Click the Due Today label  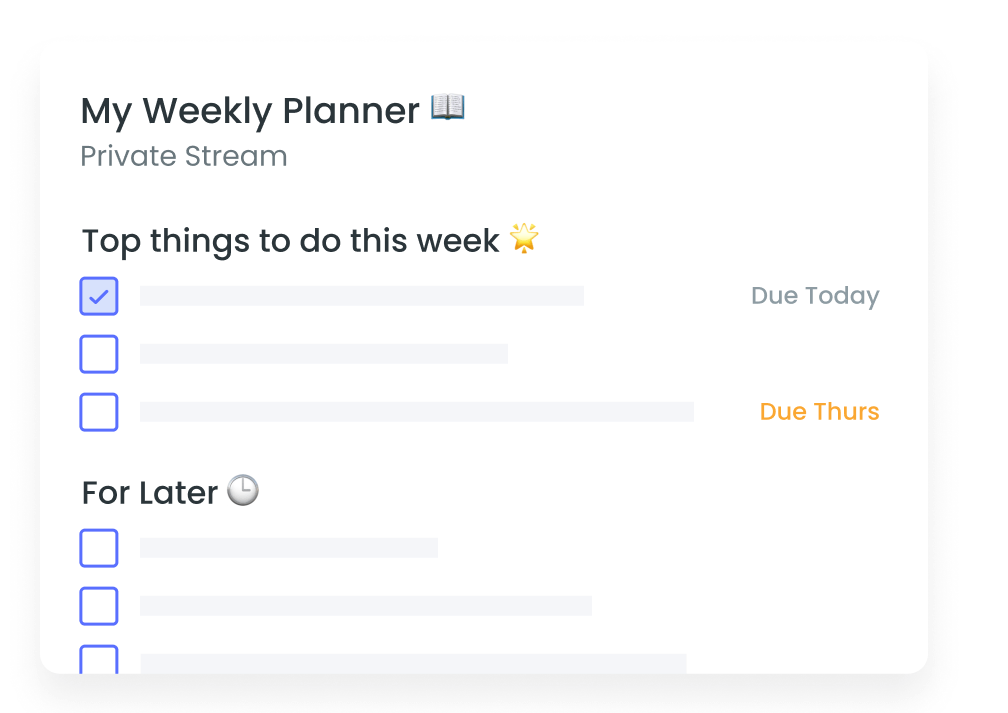tap(815, 296)
